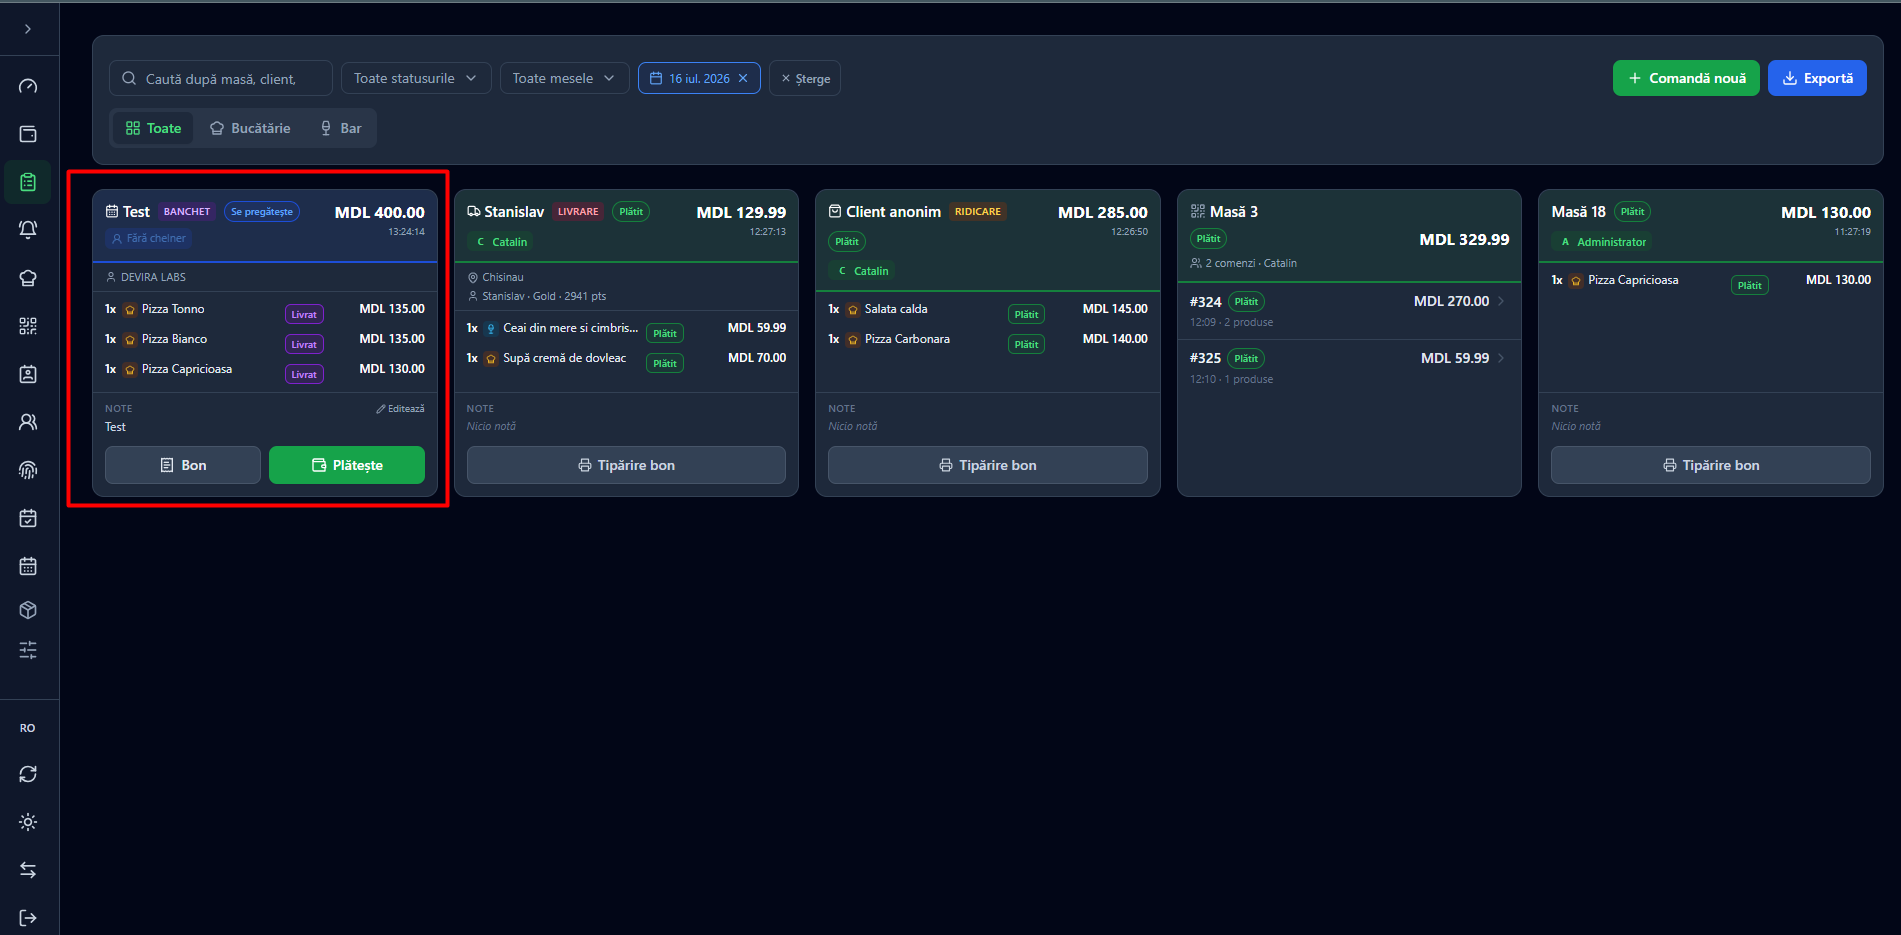The height and width of the screenshot is (935, 1901).
Task: Open the Toate mesele dropdown
Action: (564, 78)
